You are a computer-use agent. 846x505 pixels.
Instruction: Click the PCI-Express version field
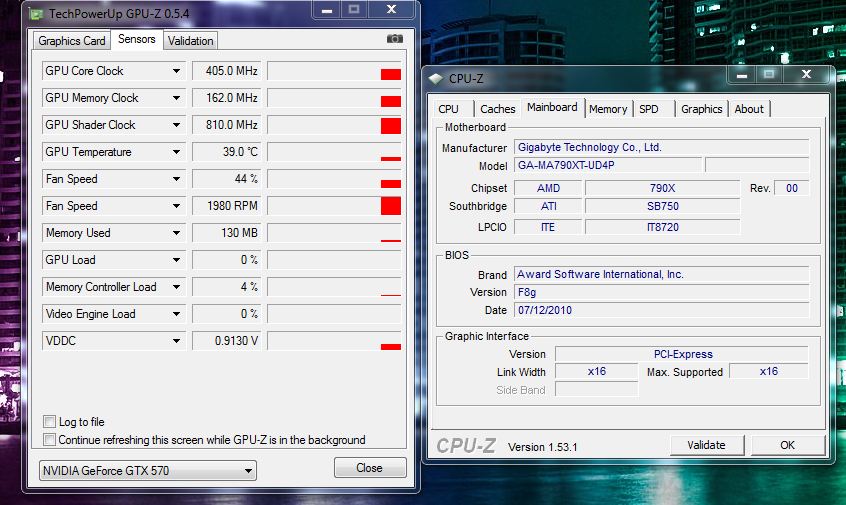pos(682,354)
